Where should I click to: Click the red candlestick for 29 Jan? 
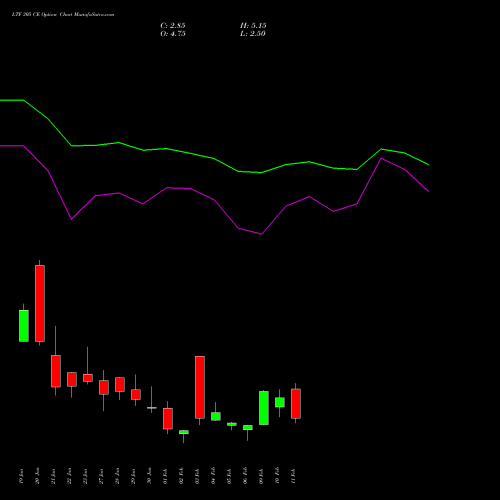tap(136, 394)
